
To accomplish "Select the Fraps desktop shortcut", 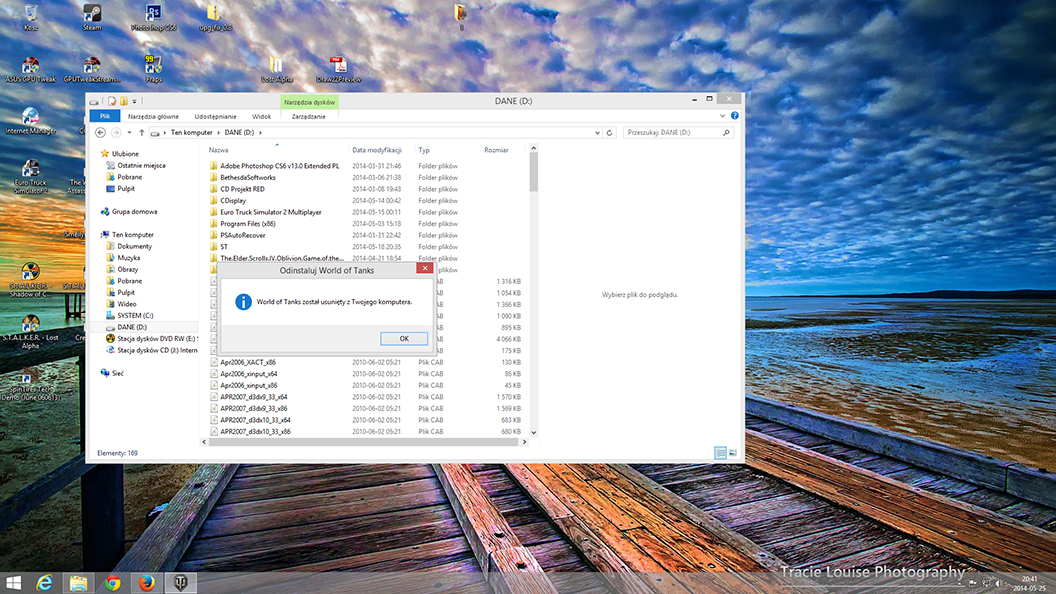I will (154, 69).
